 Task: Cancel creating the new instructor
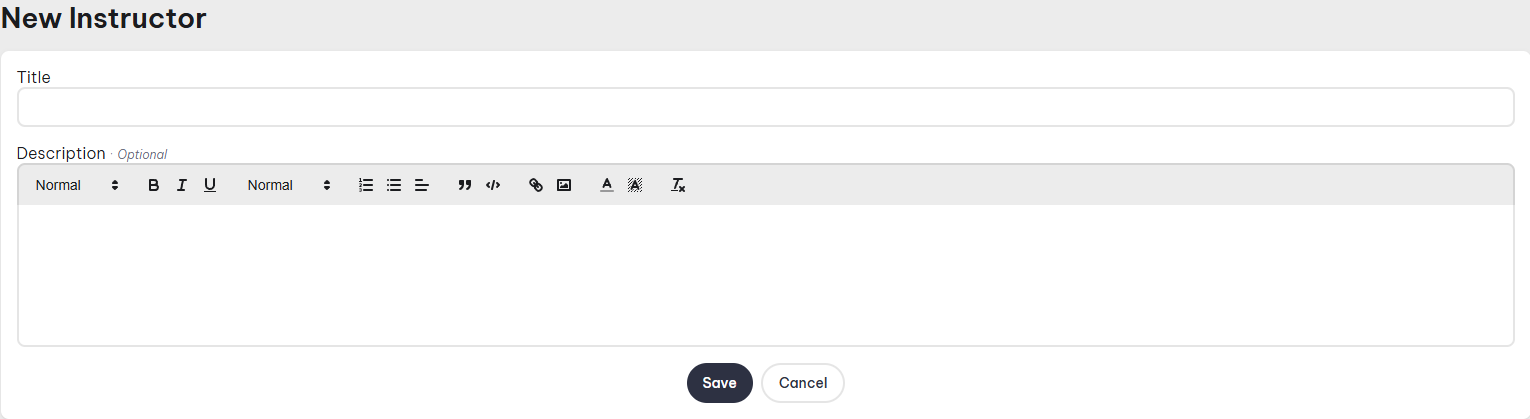(x=802, y=383)
